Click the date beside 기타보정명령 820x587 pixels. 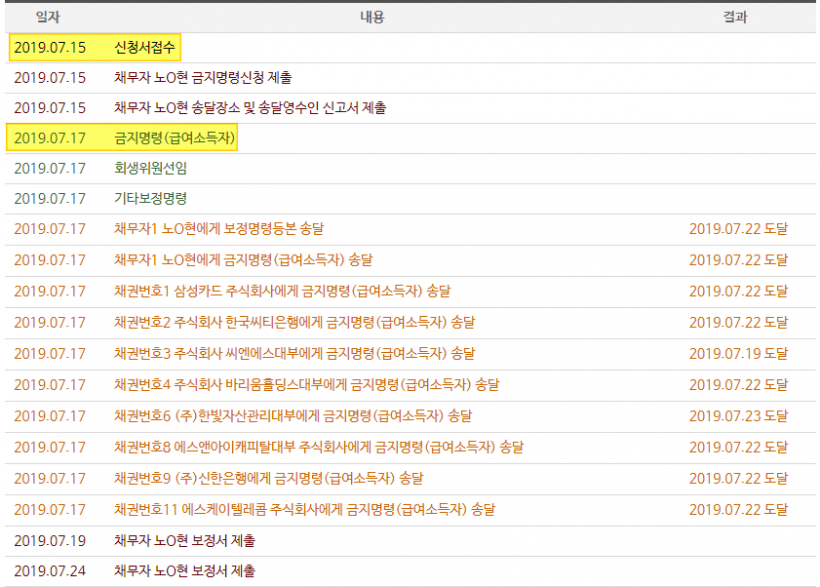coord(50,199)
